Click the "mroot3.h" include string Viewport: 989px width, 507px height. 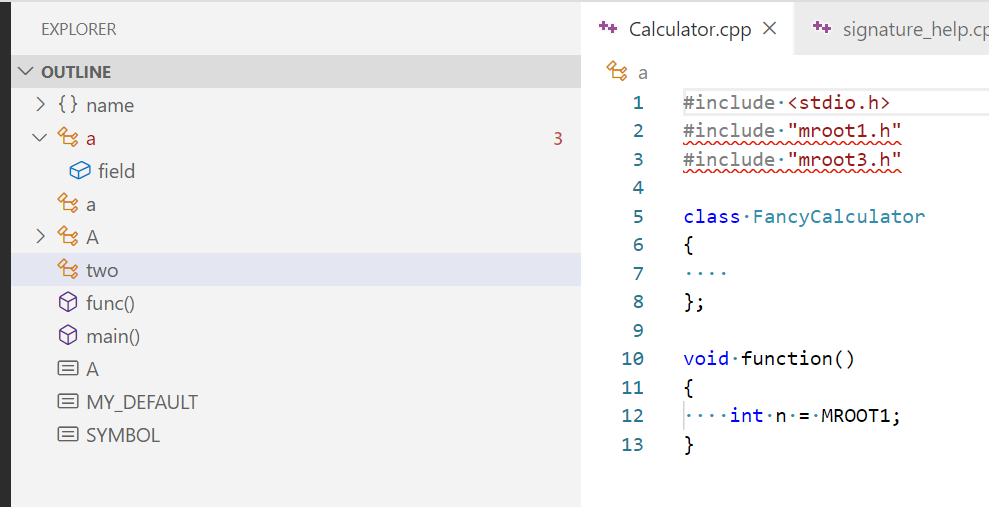tap(844, 160)
